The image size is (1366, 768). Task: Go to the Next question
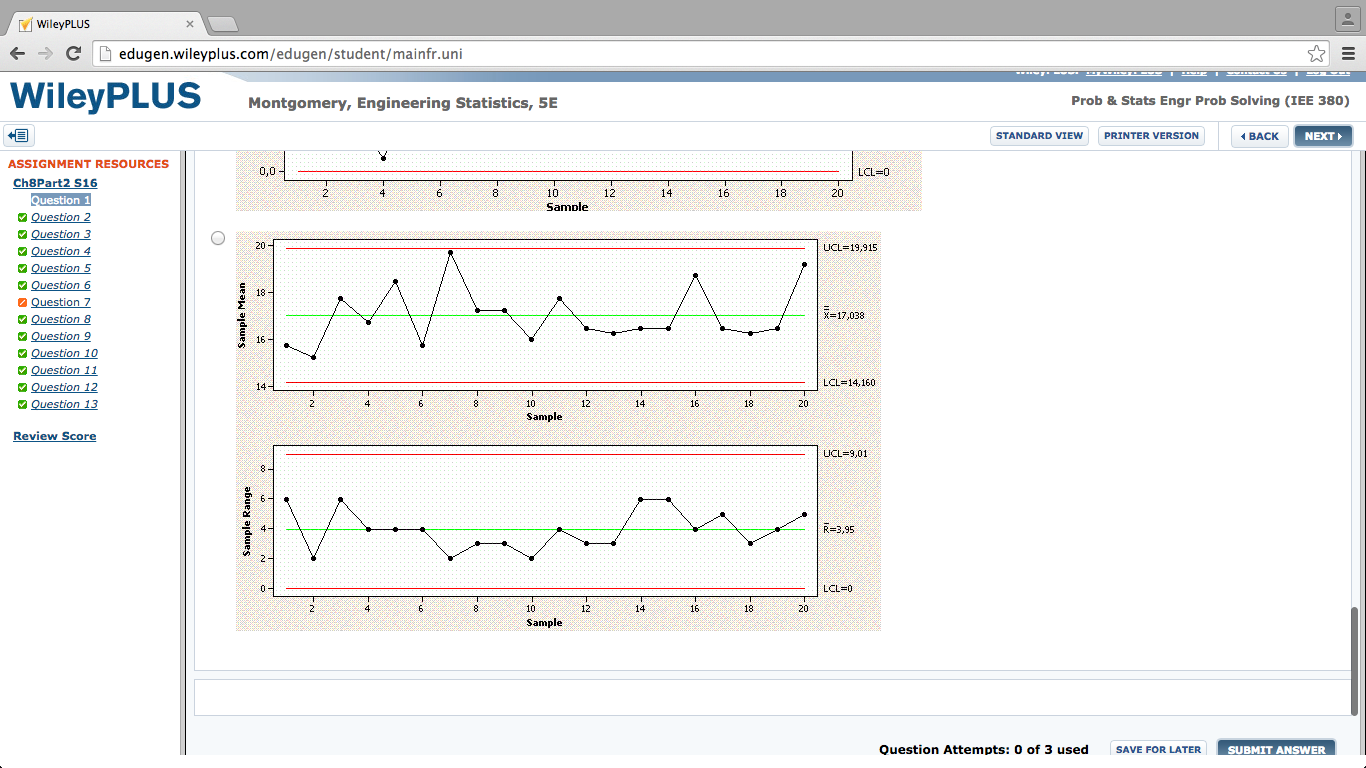(x=1322, y=136)
